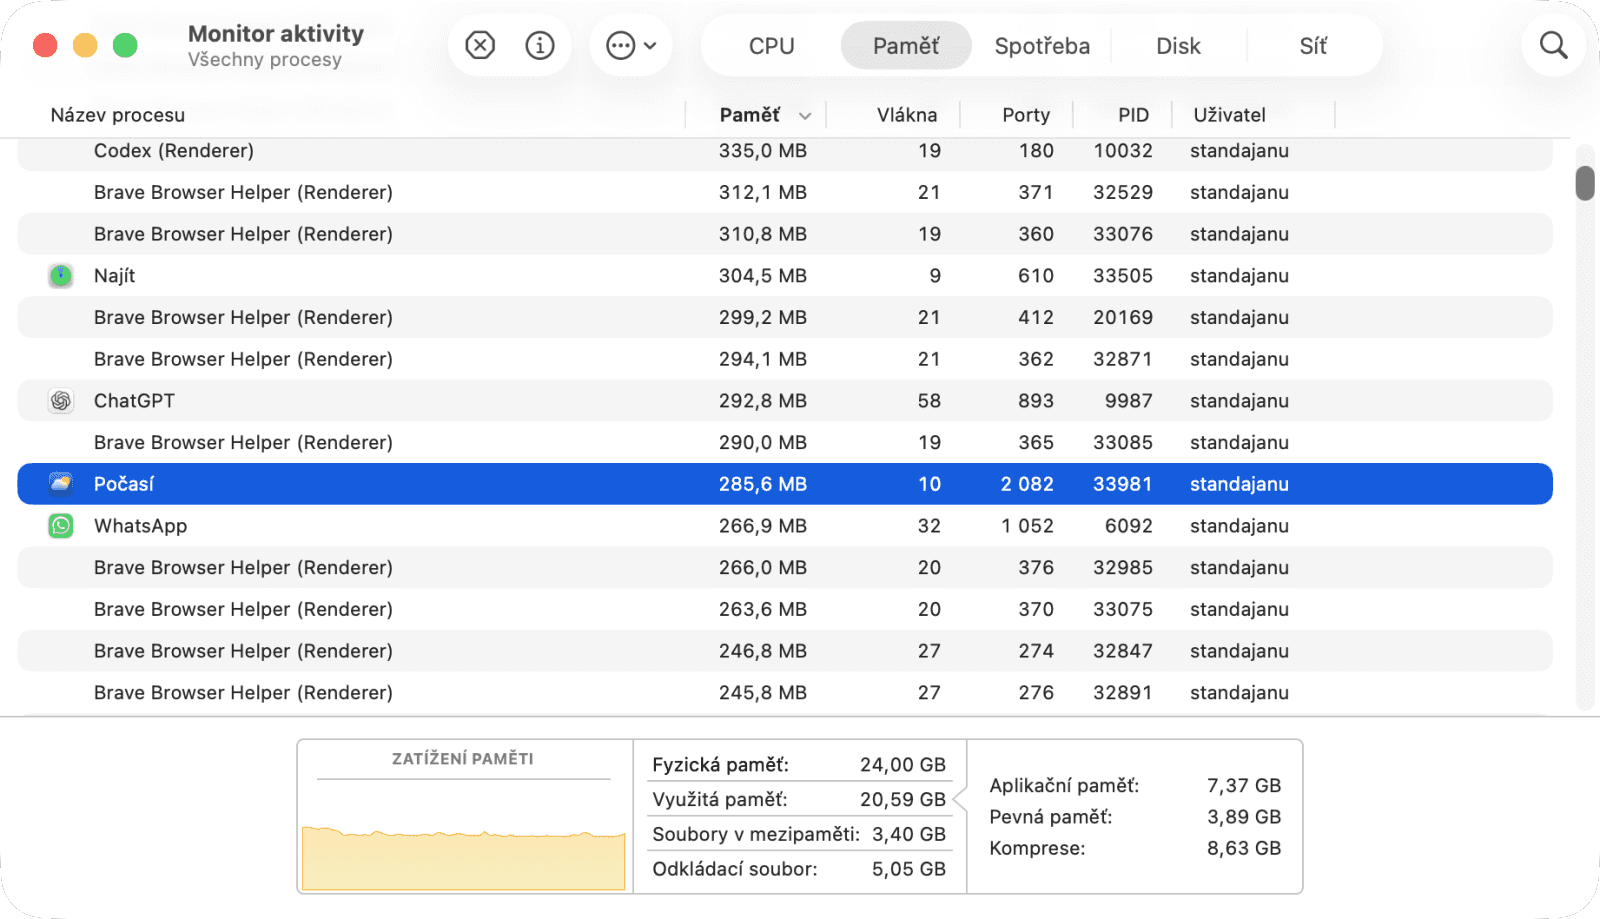Sort by PID column header

coord(1133,115)
